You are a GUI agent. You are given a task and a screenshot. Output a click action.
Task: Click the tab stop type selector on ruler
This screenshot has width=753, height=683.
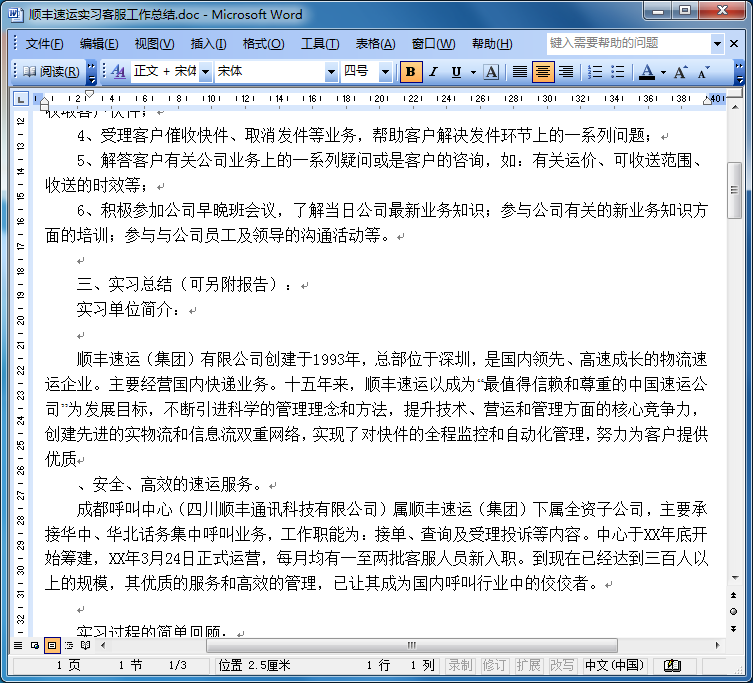tap(20, 99)
